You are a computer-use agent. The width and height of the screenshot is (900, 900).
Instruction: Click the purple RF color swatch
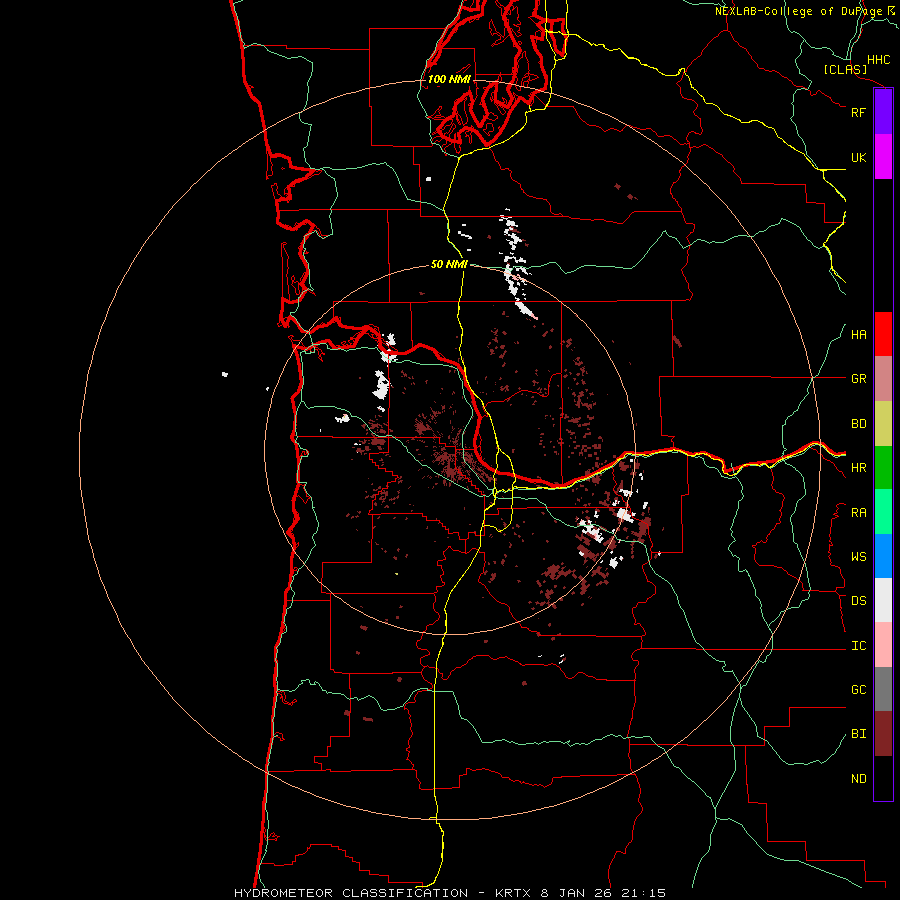pos(883,112)
